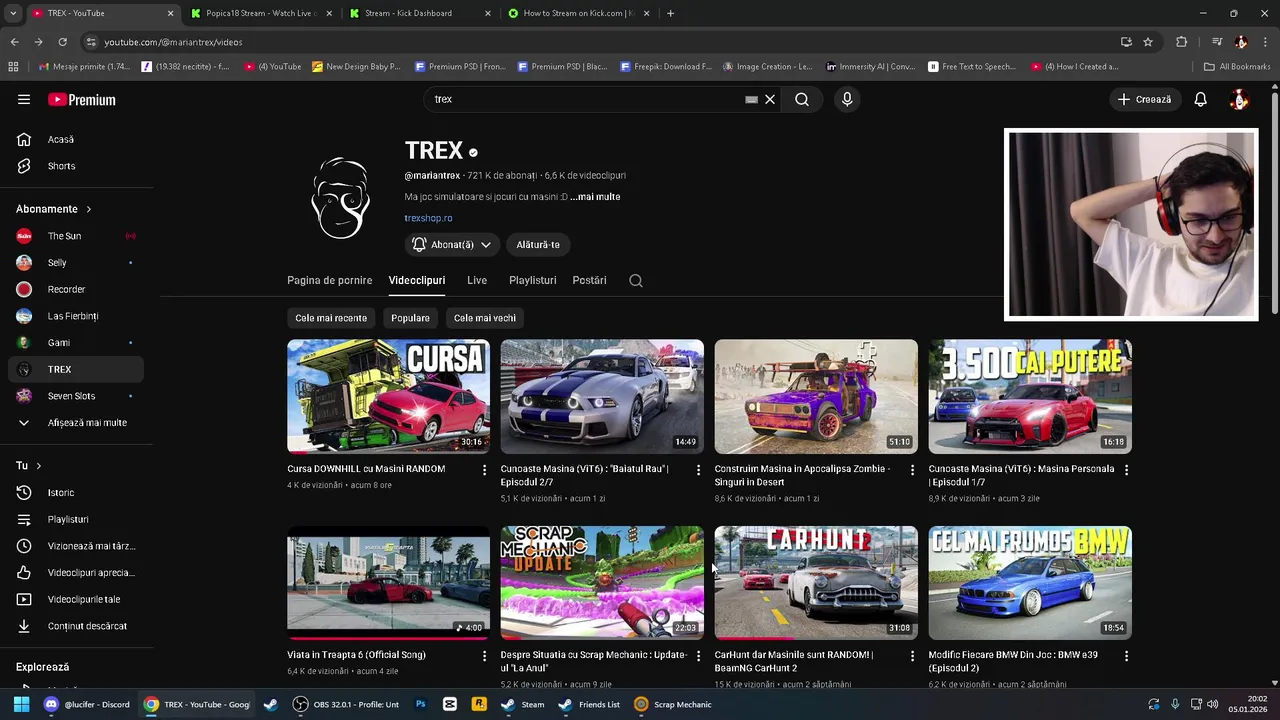Open options for Modific Fiecare BMW video
Viewport: 1280px width, 720px height.
click(1126, 656)
